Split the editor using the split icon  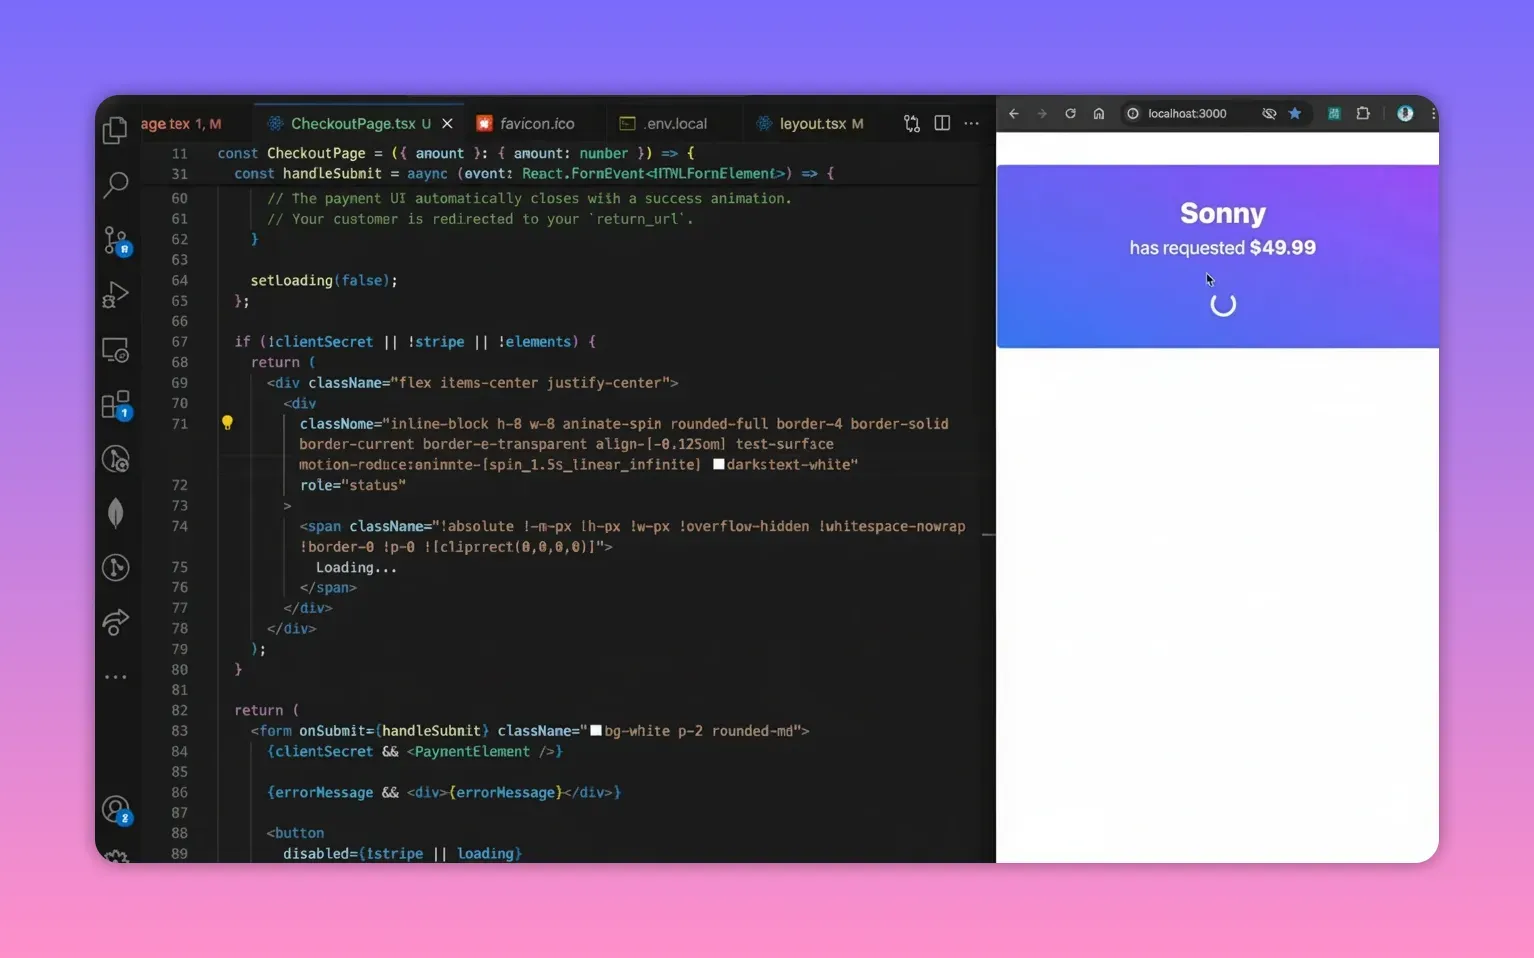[941, 123]
